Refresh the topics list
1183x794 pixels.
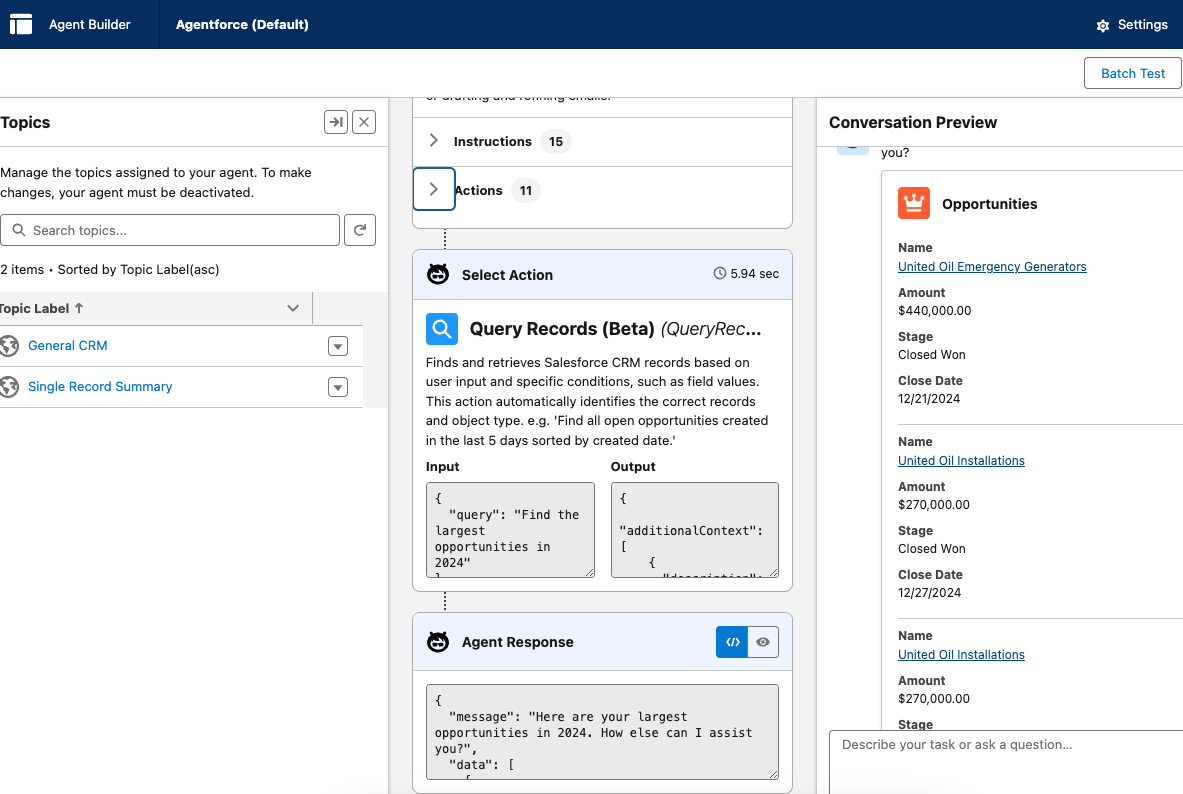tap(360, 230)
